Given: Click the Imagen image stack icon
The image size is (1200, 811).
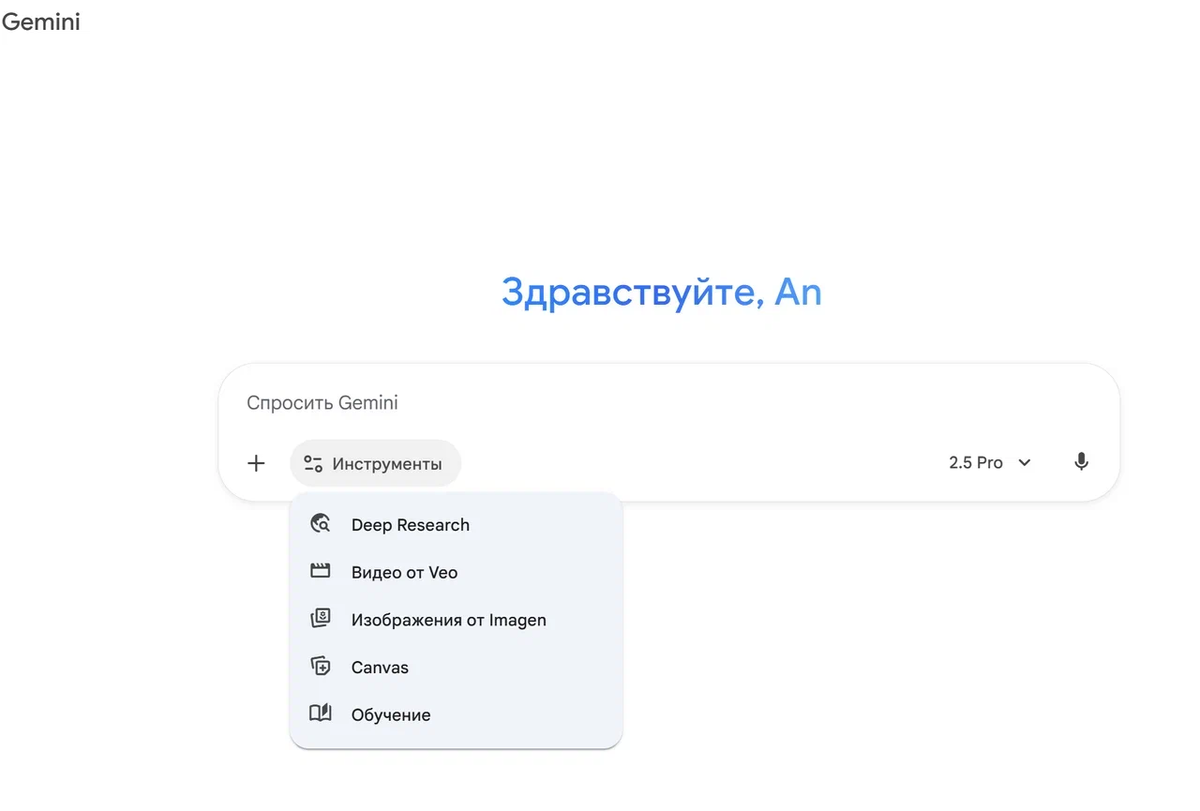Looking at the screenshot, I should point(320,619).
